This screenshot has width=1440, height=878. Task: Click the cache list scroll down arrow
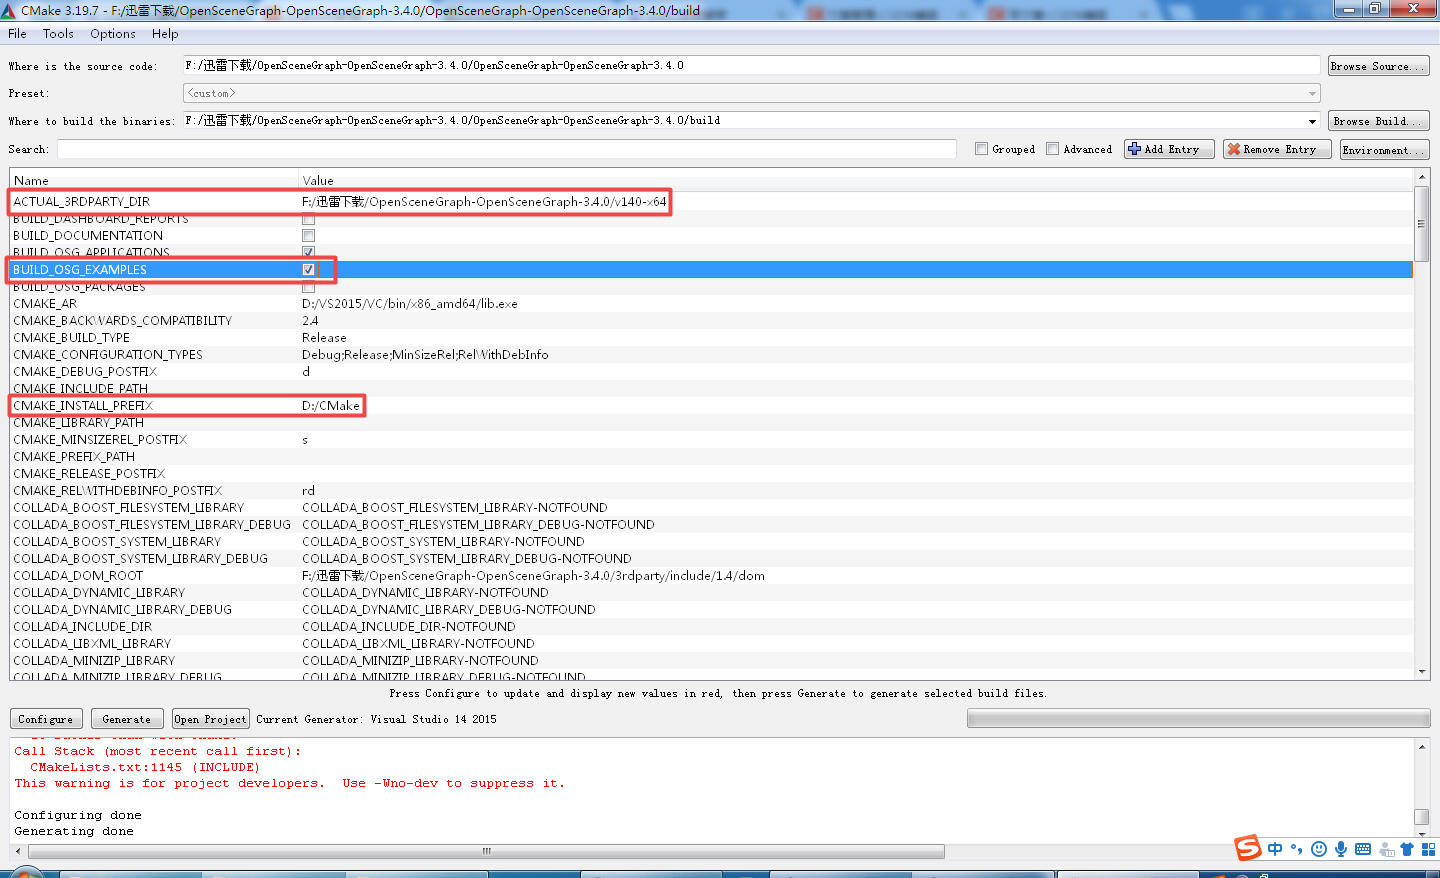coord(1422,672)
